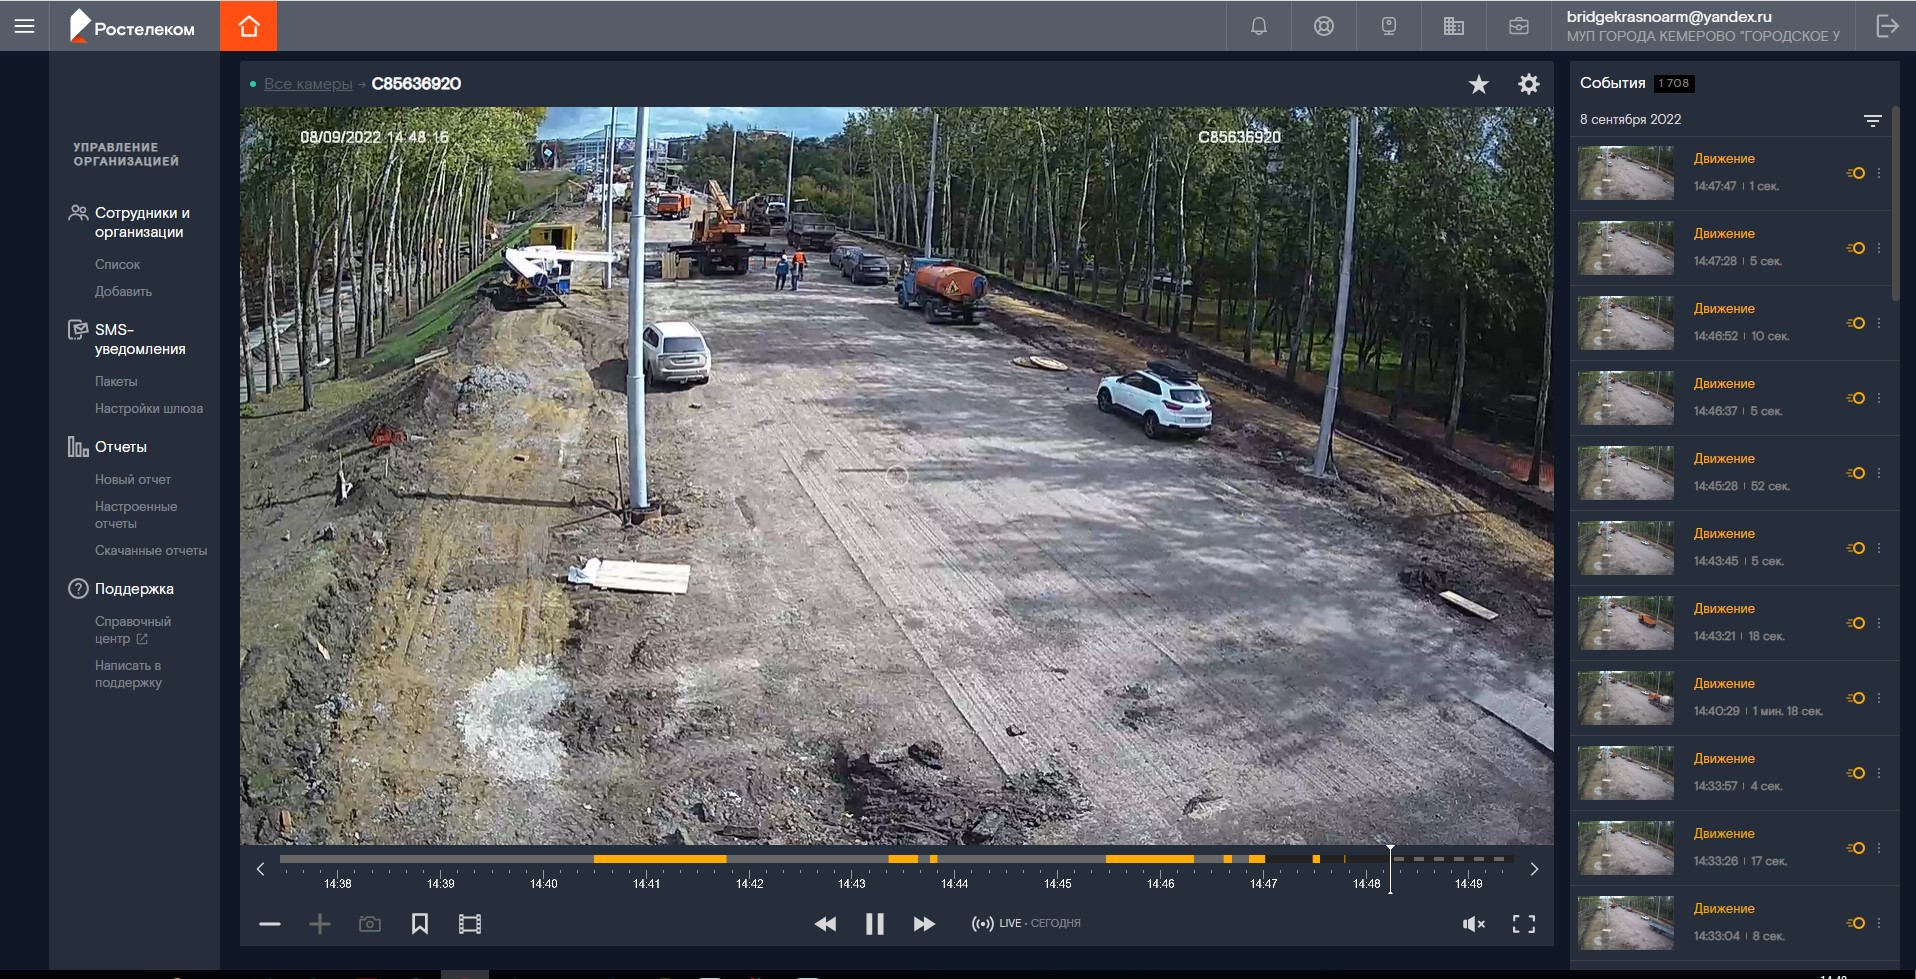Open 14:45:28 motion event thumbnail
1916x979 pixels.
coord(1625,473)
